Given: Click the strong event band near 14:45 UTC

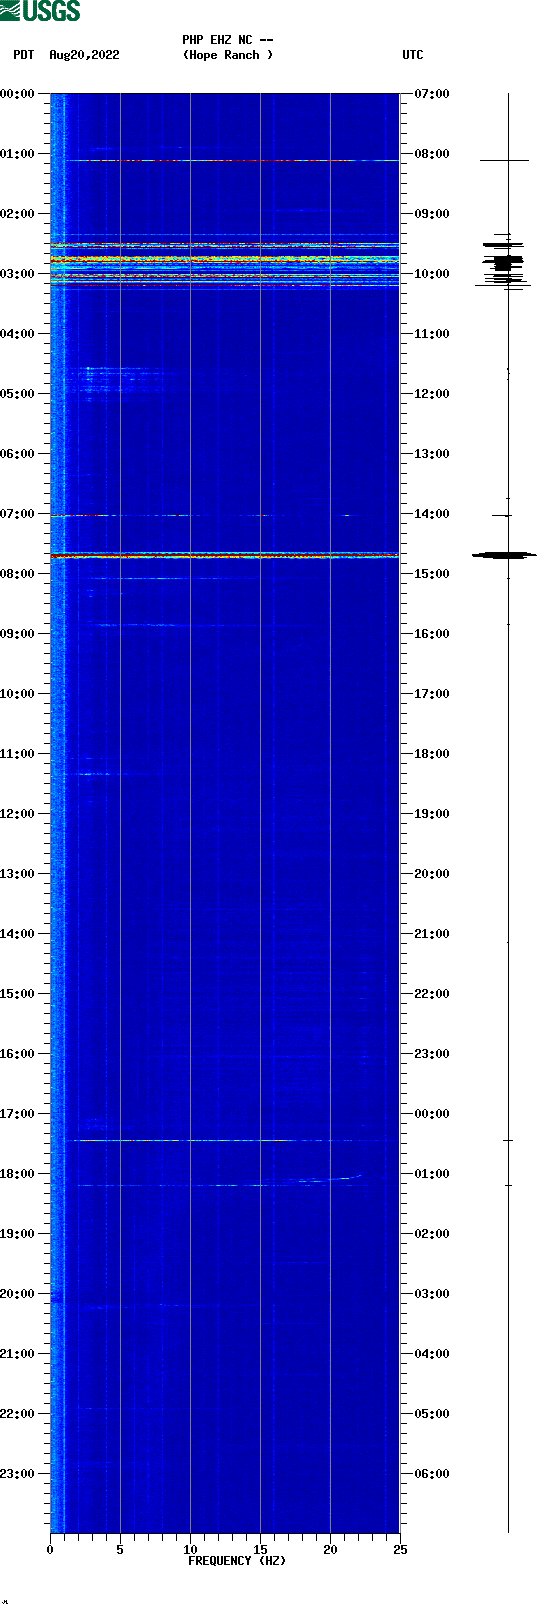Looking at the screenshot, I should (x=225, y=555).
